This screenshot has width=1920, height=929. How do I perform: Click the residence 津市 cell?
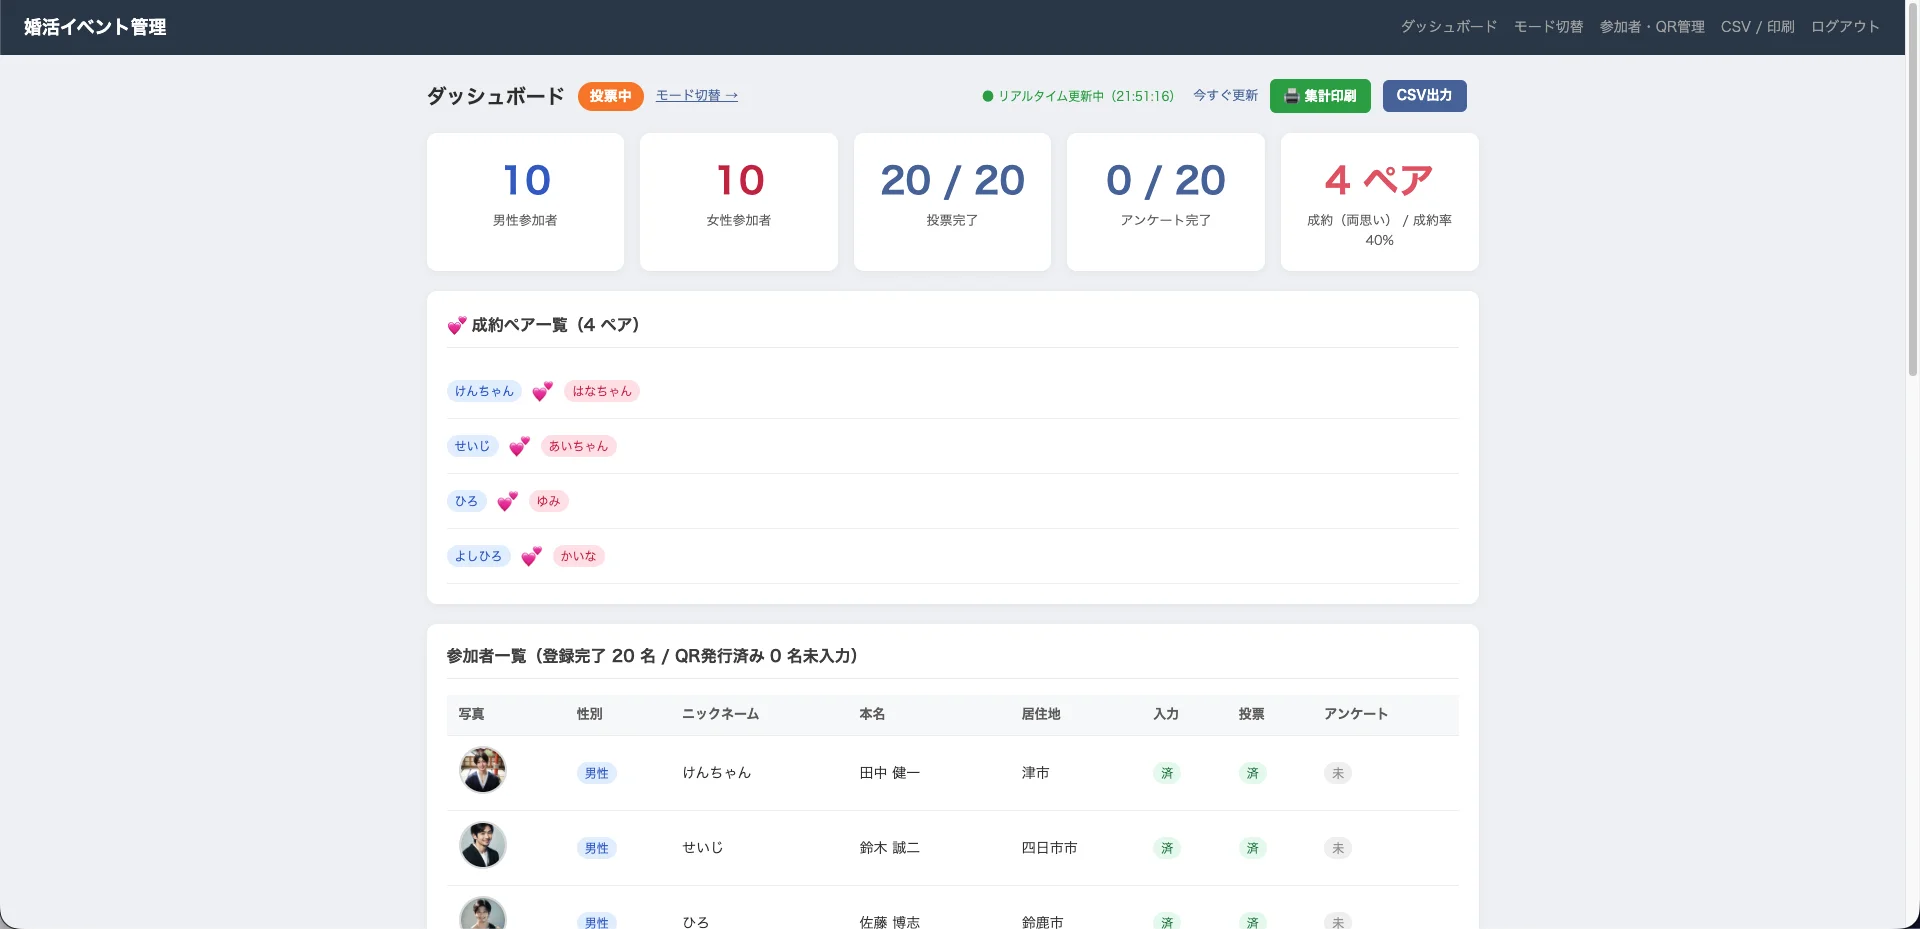(x=1035, y=773)
